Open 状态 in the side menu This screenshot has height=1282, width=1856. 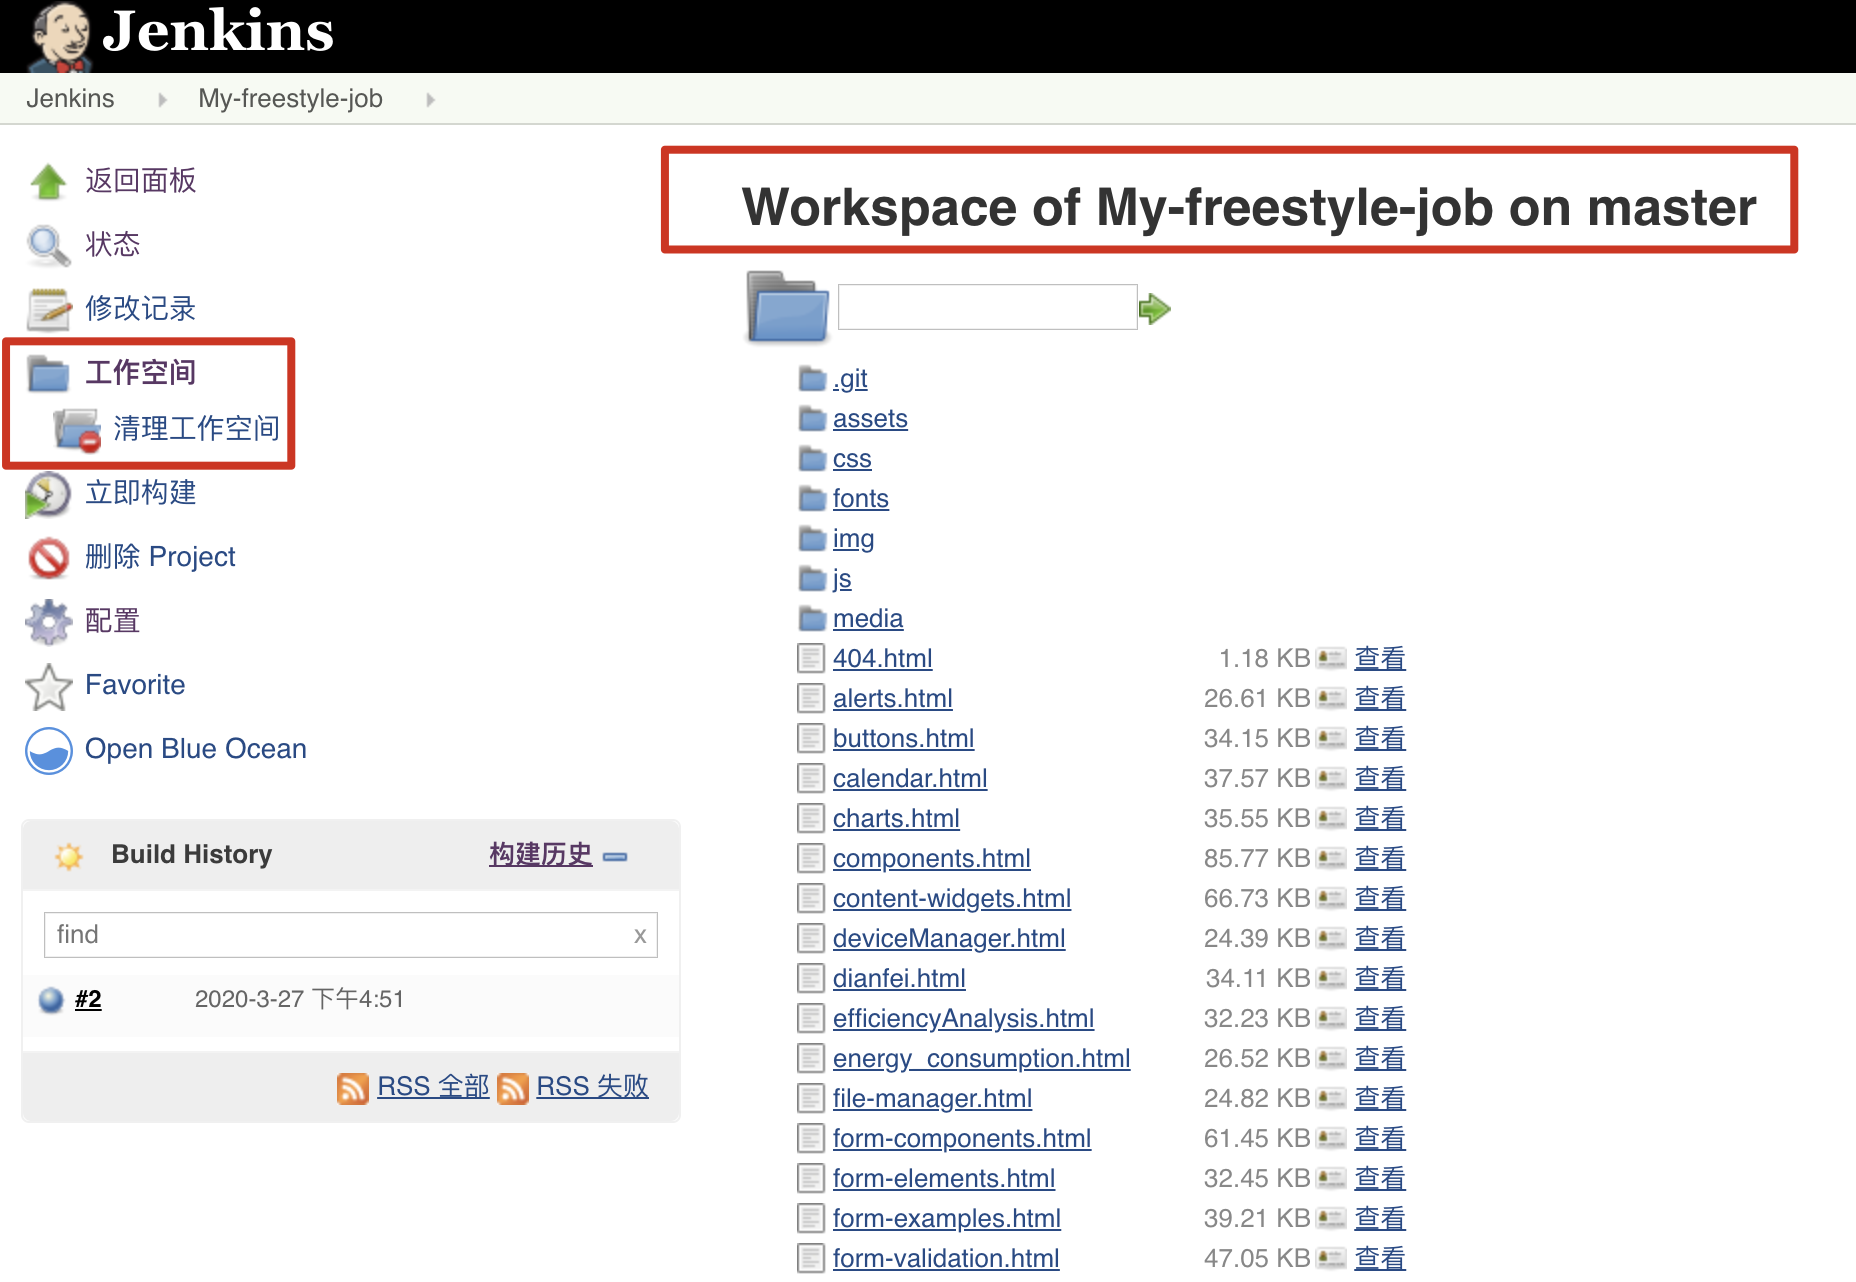113,245
